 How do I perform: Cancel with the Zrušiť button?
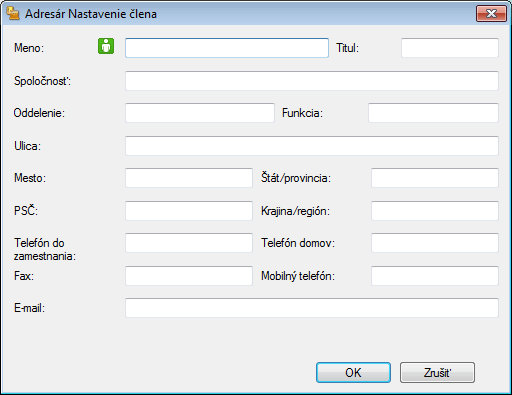coord(437,372)
